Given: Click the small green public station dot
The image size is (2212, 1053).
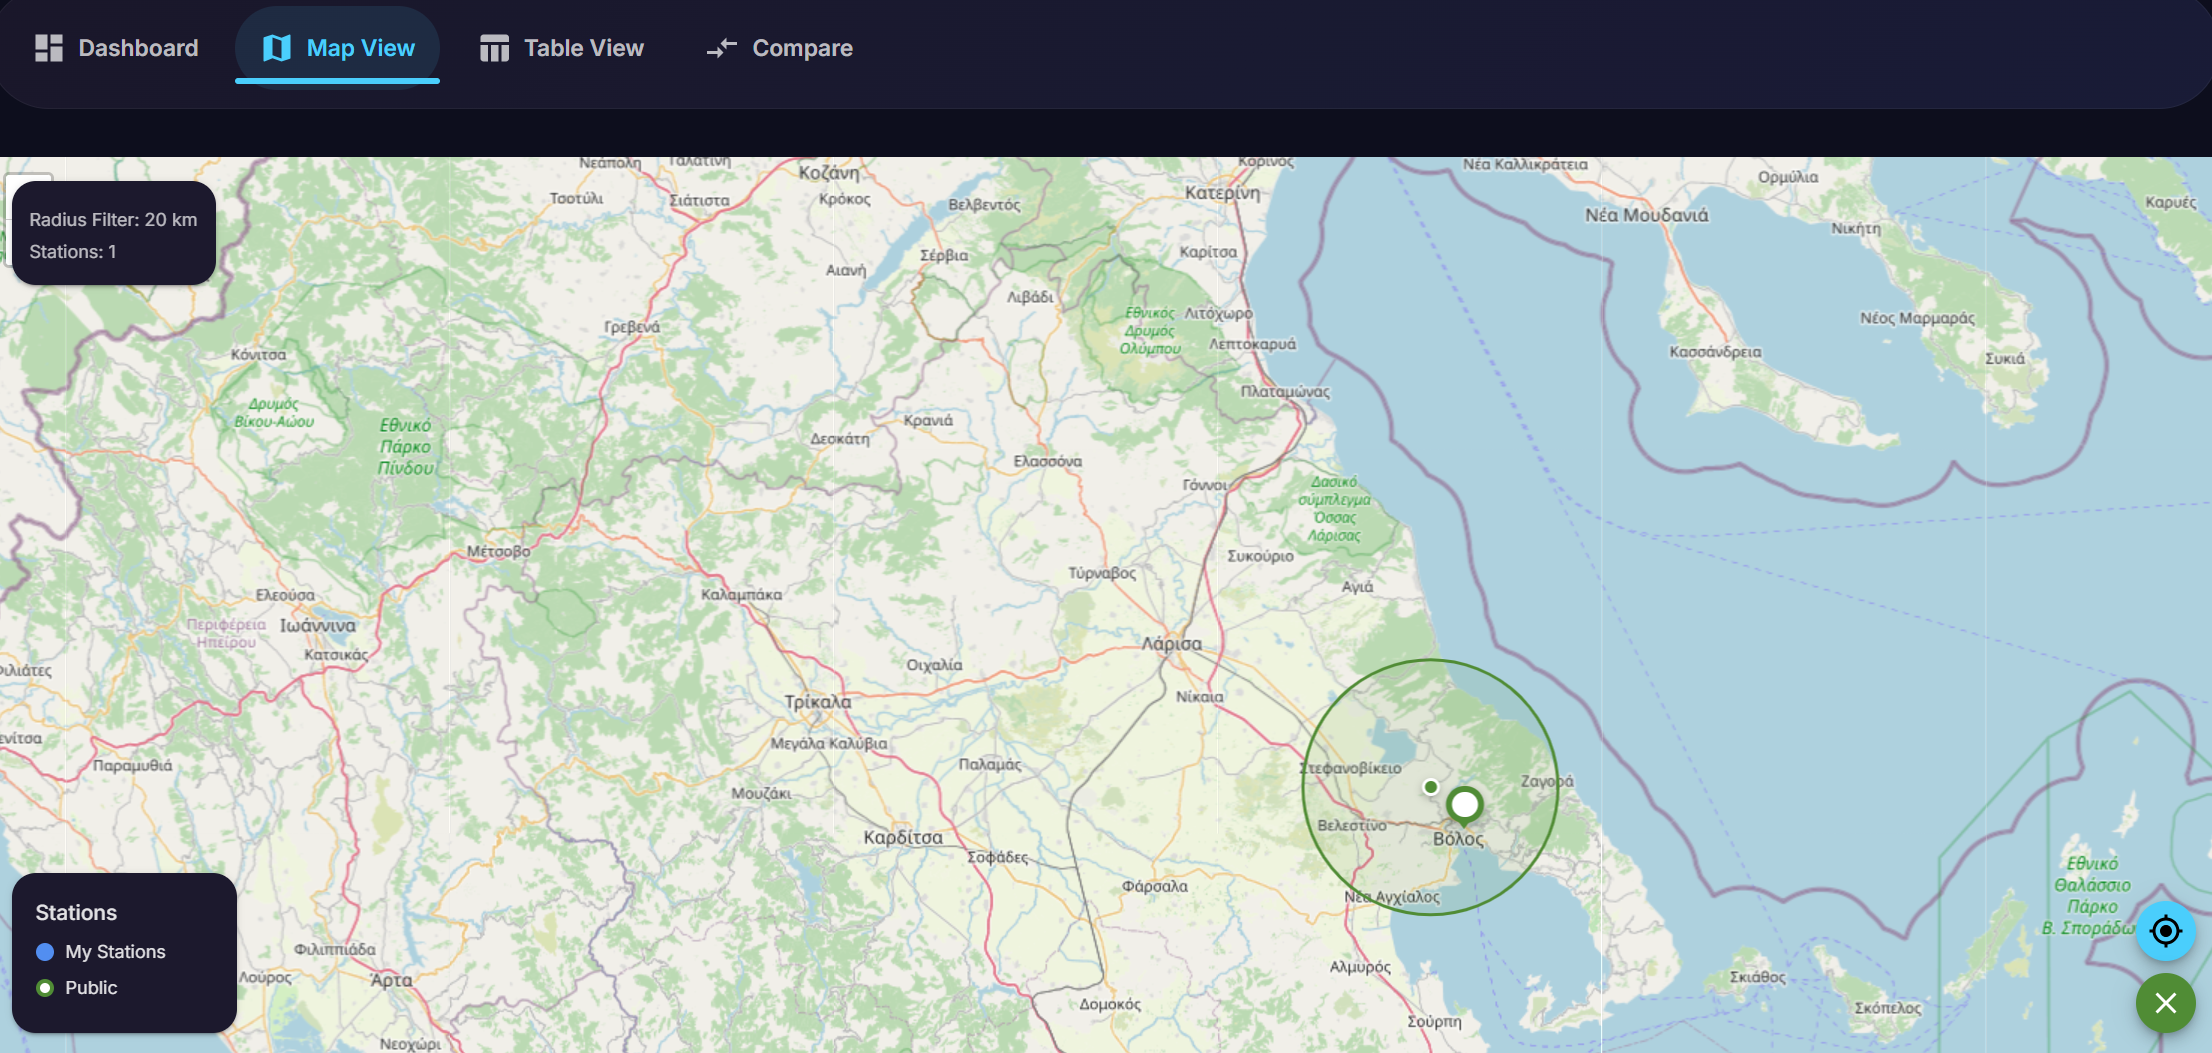Looking at the screenshot, I should coord(1429,786).
